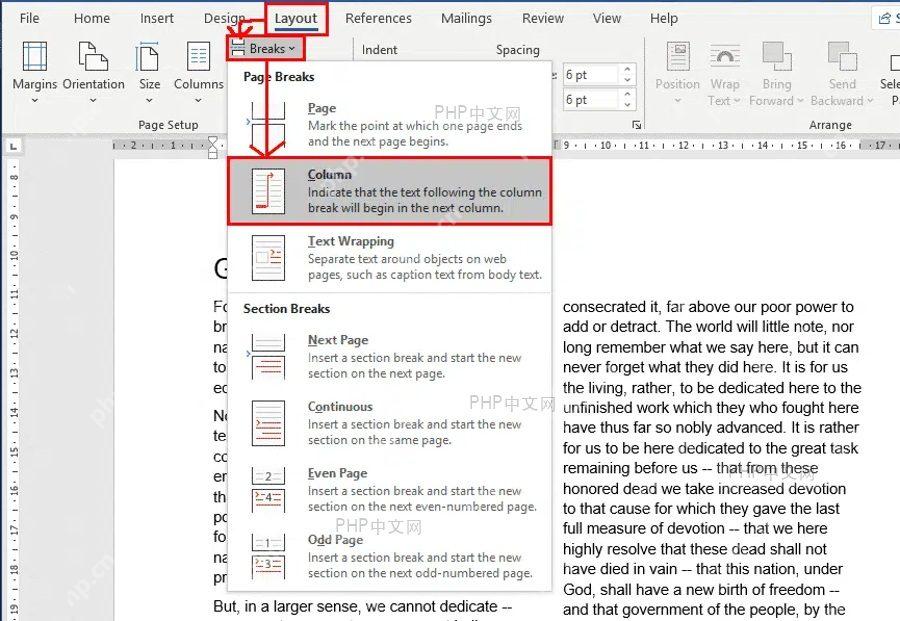Click the tab stop selector beside the ruler
The height and width of the screenshot is (621, 900).
[13, 146]
